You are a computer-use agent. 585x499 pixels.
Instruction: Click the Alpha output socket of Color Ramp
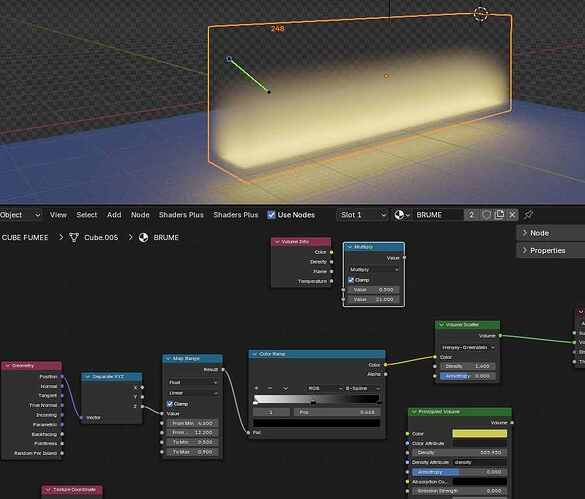(x=385, y=374)
